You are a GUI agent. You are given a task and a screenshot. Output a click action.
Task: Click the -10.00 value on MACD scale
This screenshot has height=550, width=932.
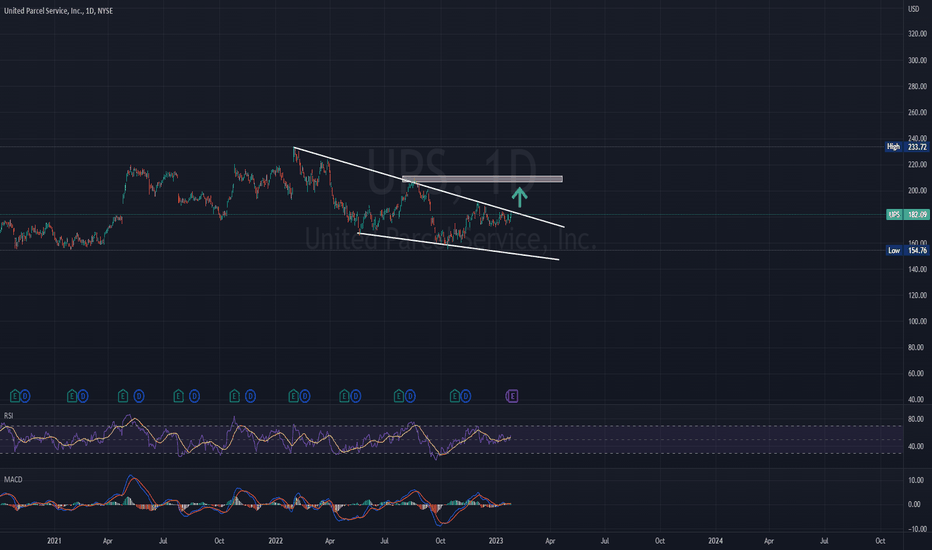(915, 529)
